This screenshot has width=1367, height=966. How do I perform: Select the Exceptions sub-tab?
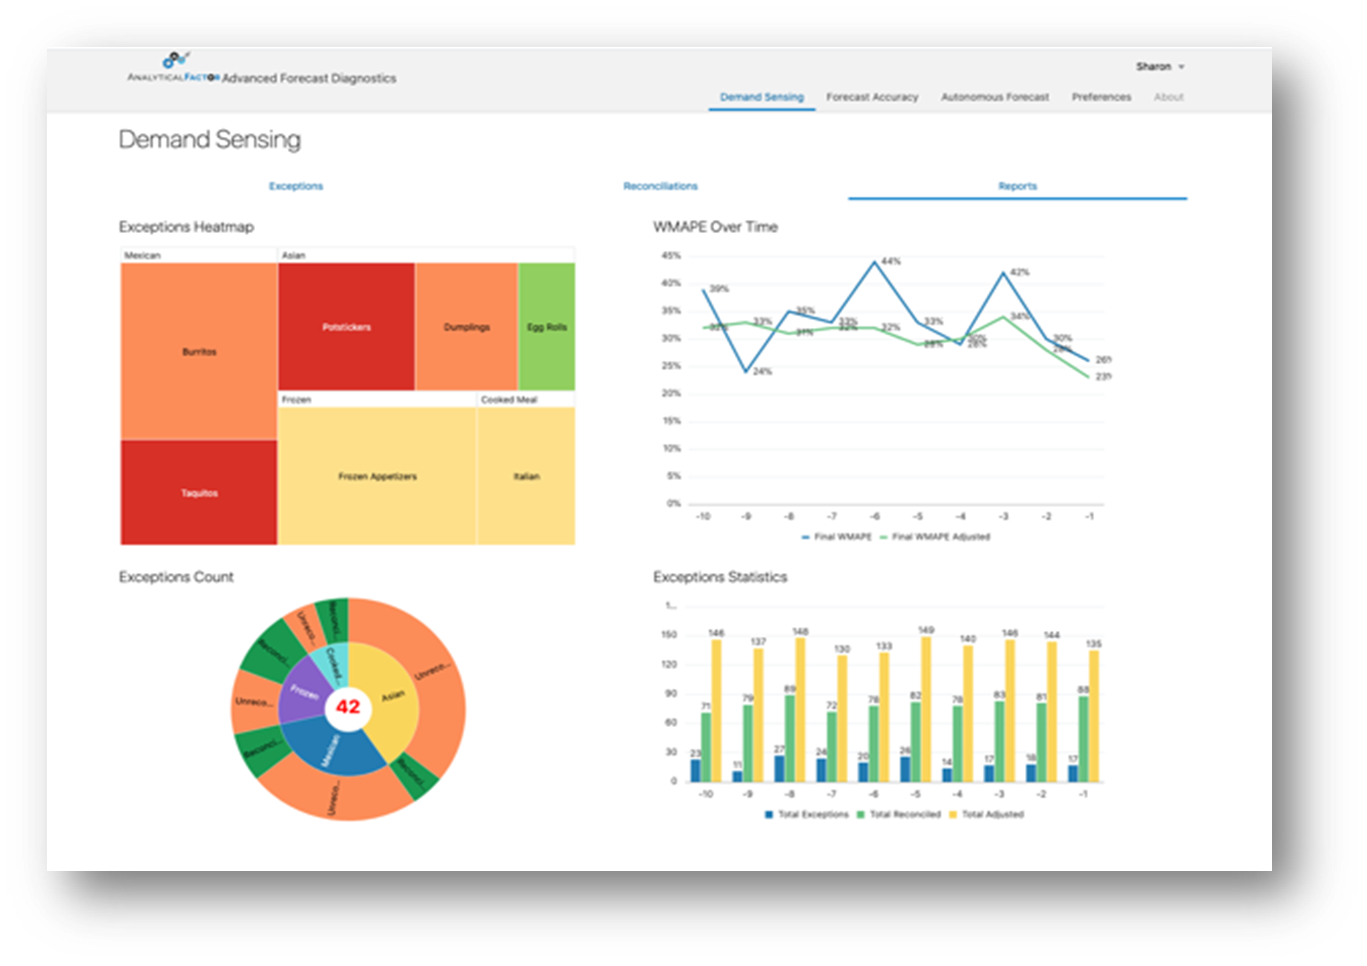[296, 186]
